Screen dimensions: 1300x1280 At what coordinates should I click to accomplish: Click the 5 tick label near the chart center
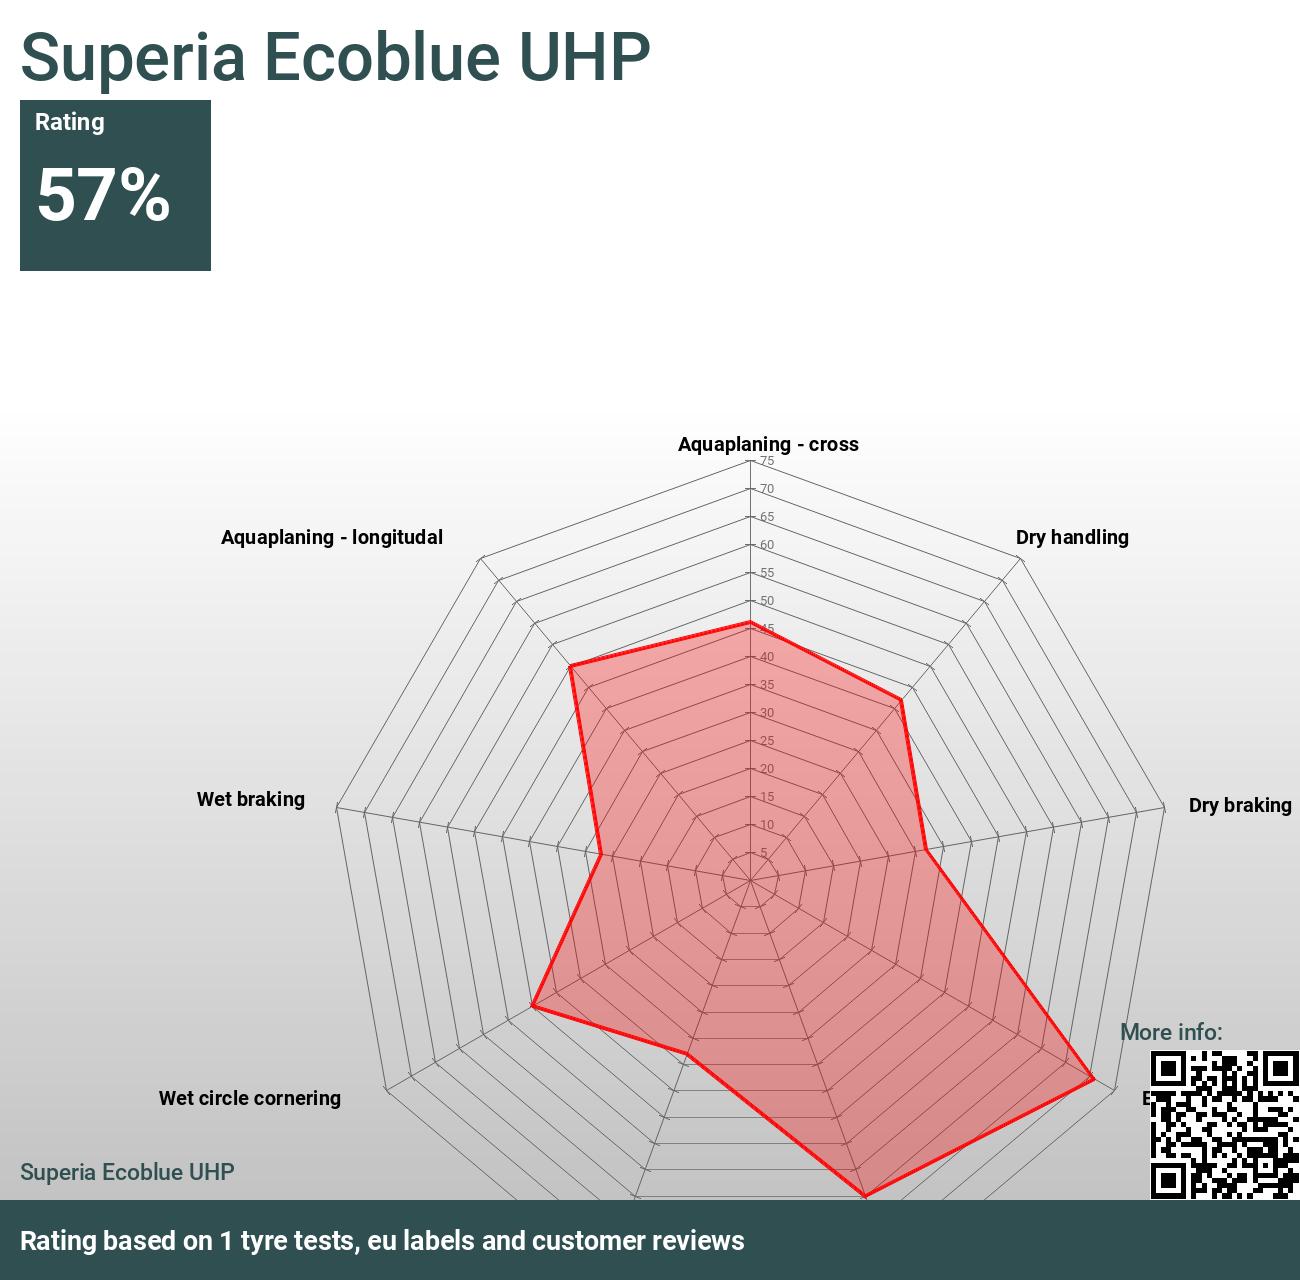click(x=764, y=853)
